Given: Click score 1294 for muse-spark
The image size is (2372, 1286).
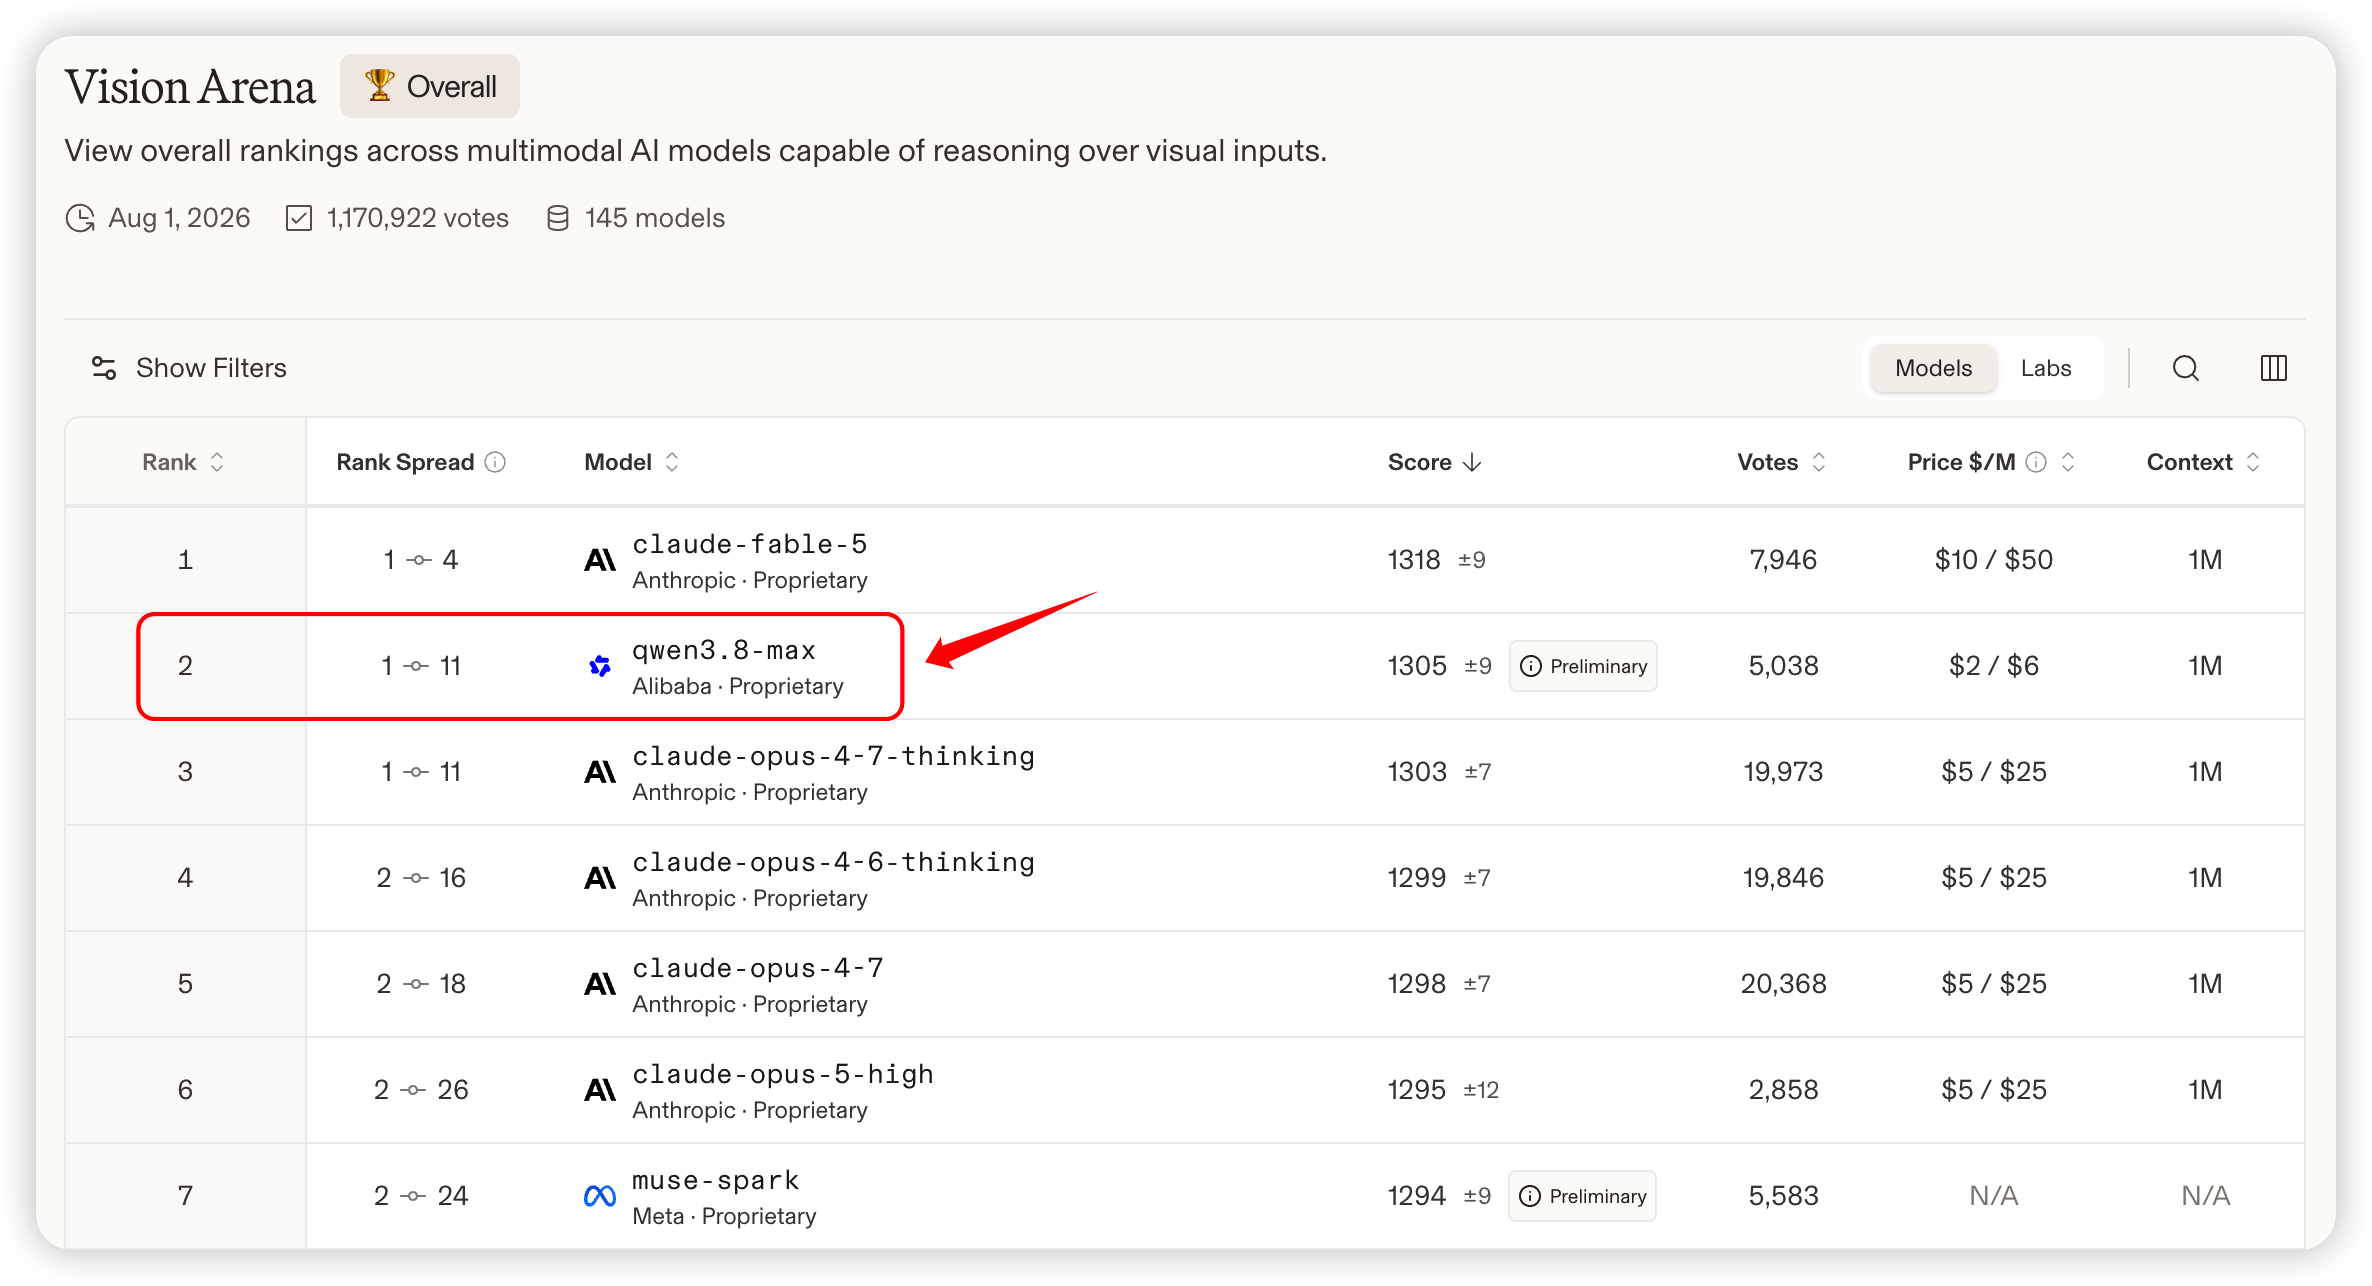Looking at the screenshot, I should point(1417,1196).
